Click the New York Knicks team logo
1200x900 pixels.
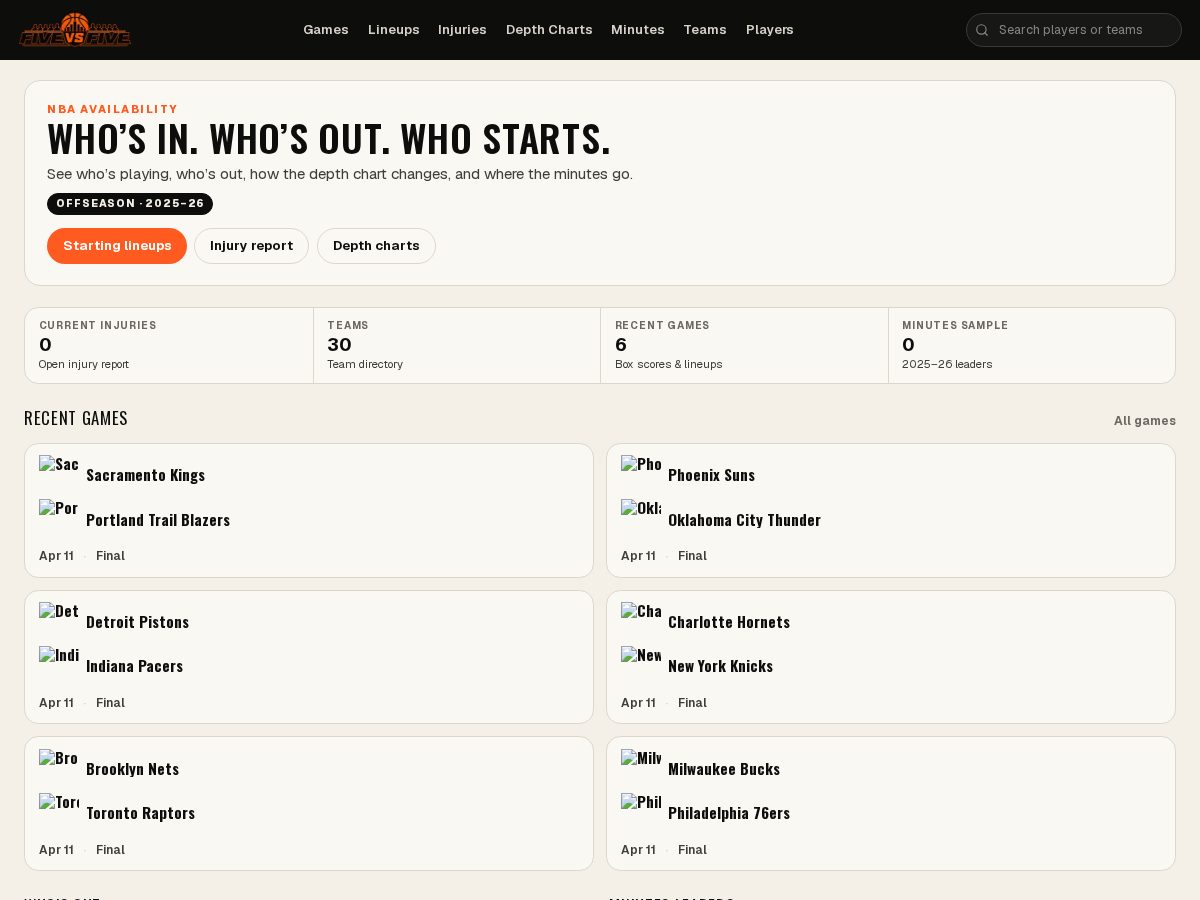click(641, 666)
